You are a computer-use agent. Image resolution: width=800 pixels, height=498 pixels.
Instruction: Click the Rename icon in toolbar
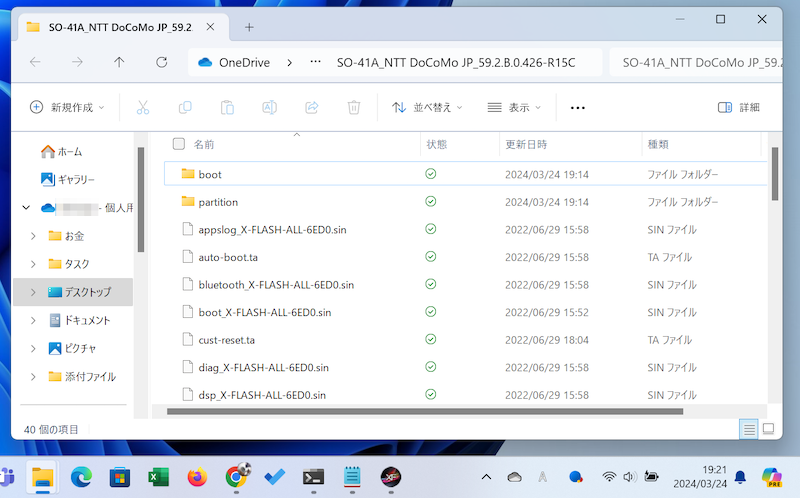269,107
